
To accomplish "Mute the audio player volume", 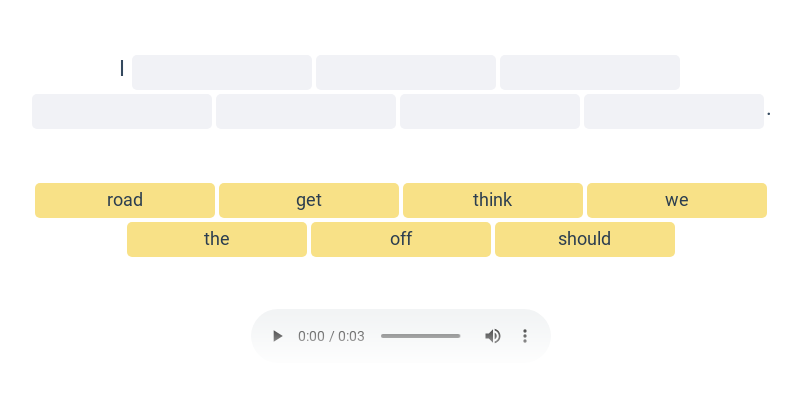I will 493,336.
